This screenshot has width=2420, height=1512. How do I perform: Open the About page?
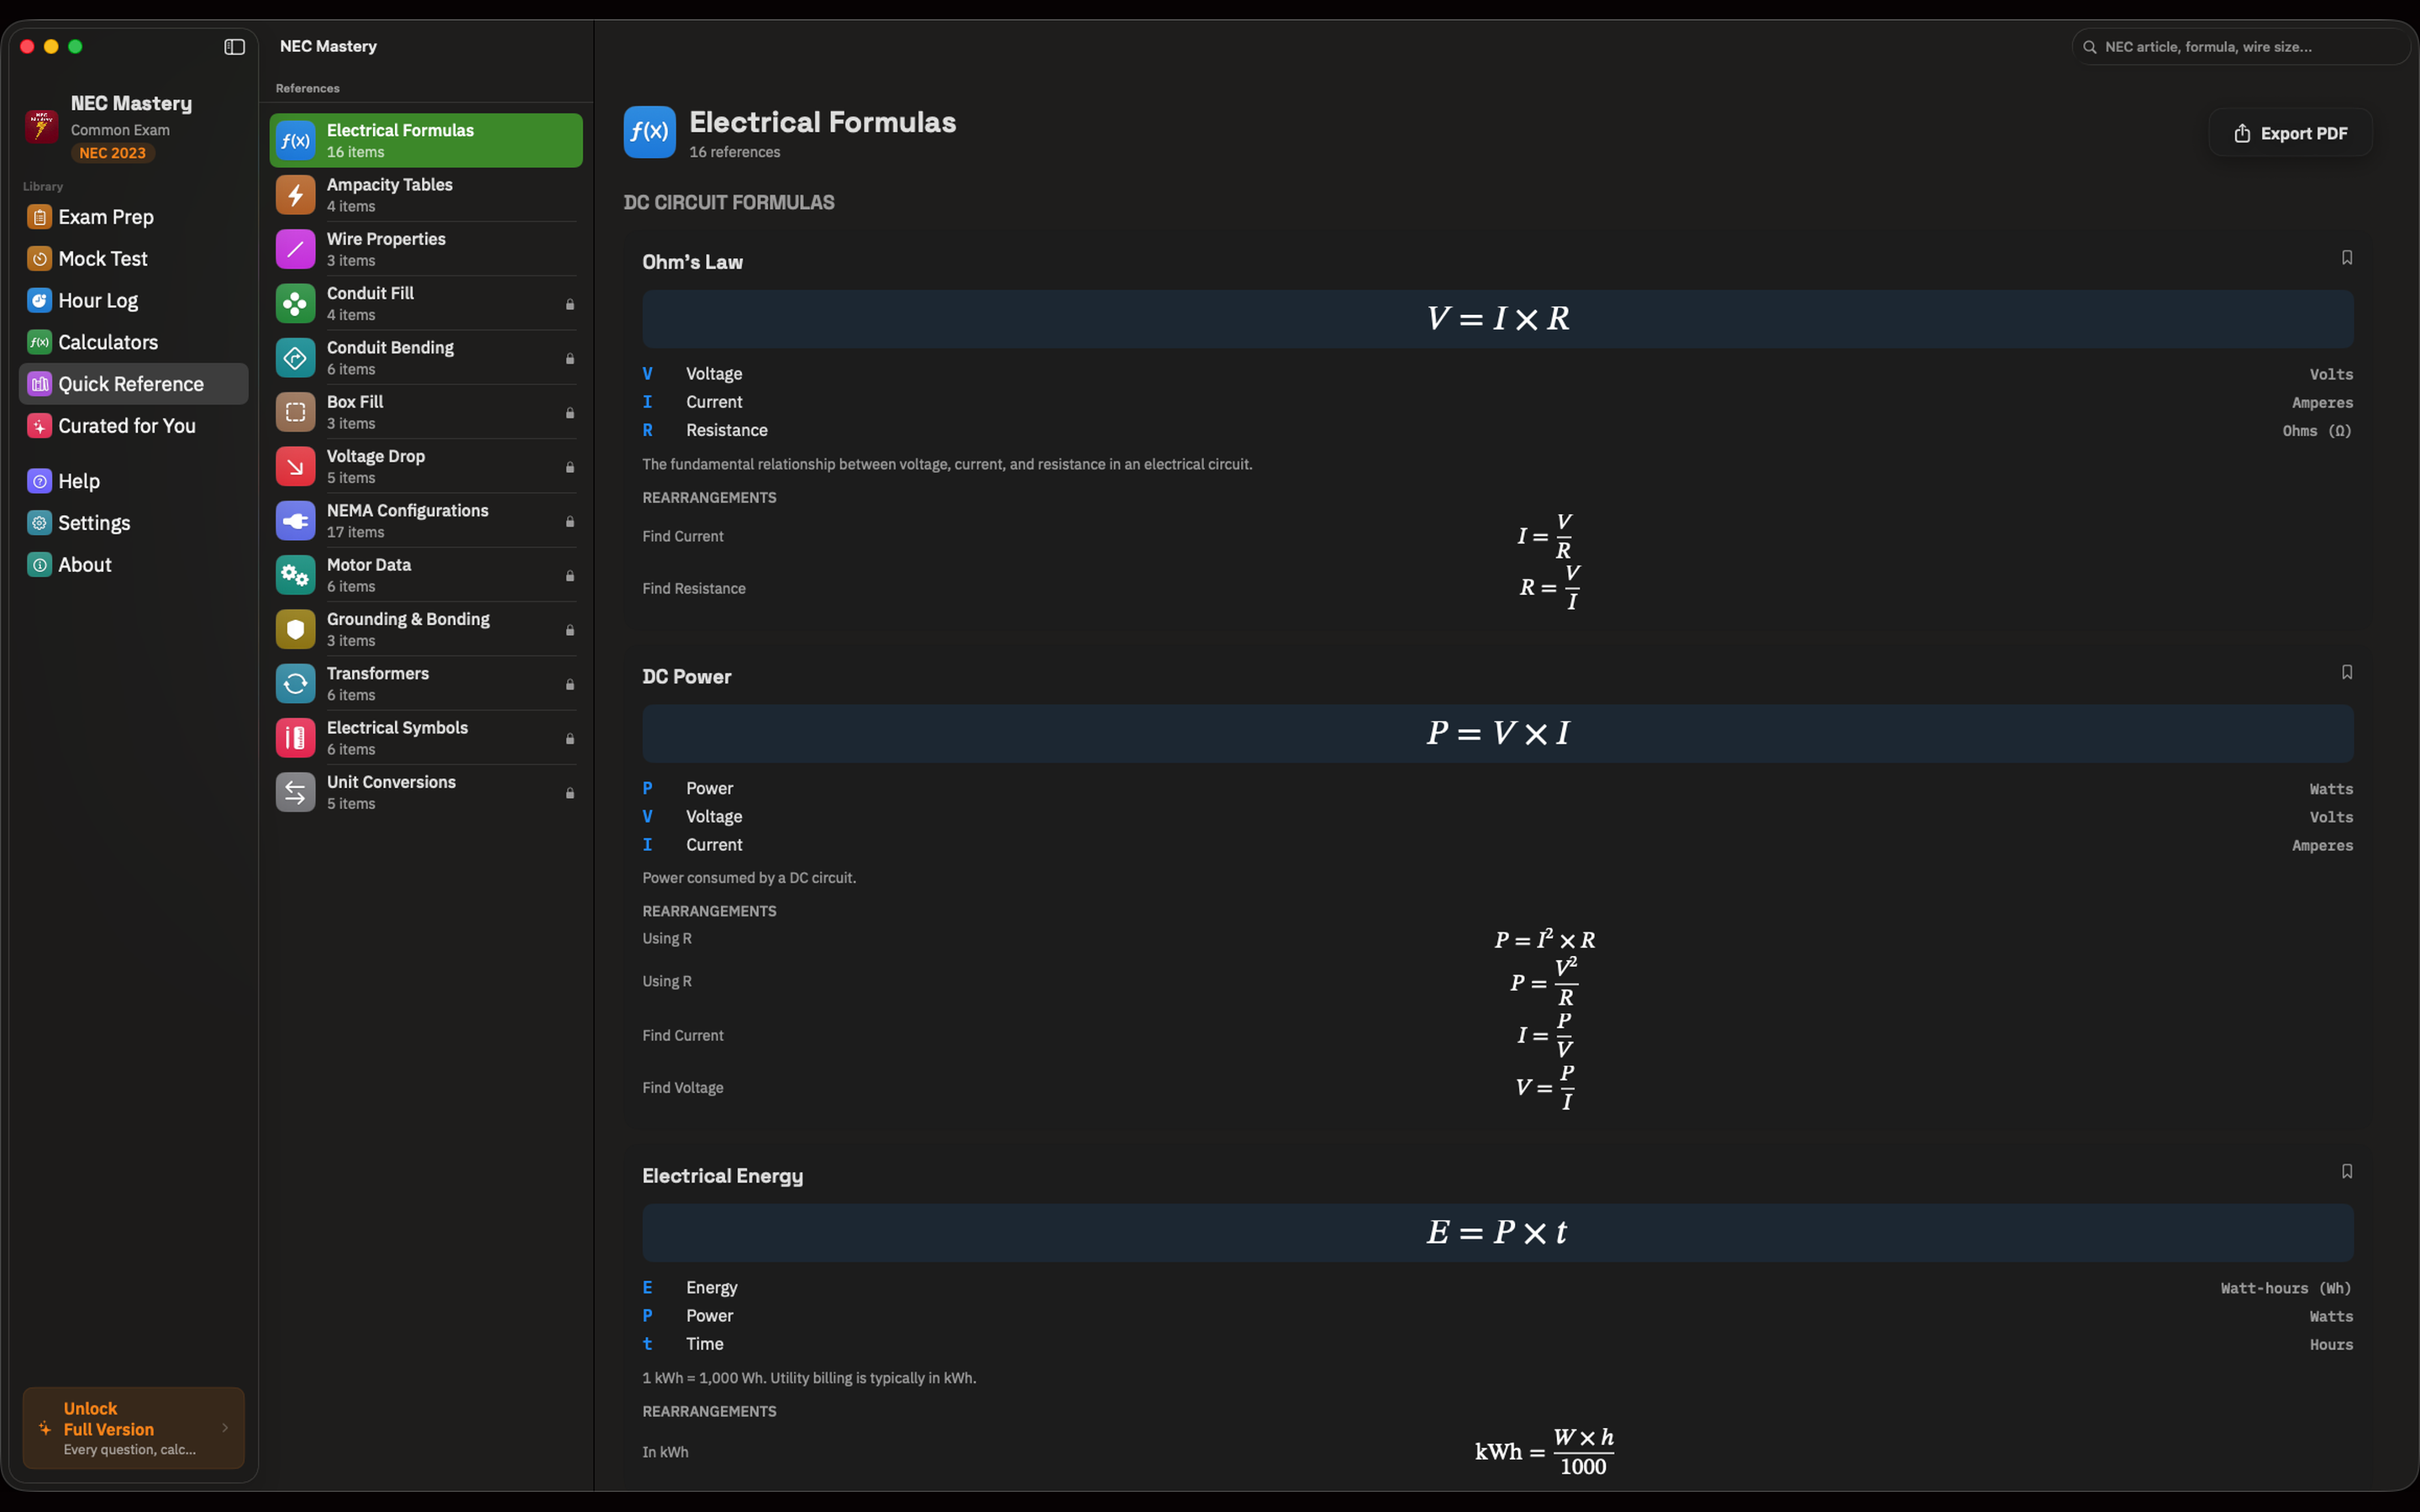(133, 565)
